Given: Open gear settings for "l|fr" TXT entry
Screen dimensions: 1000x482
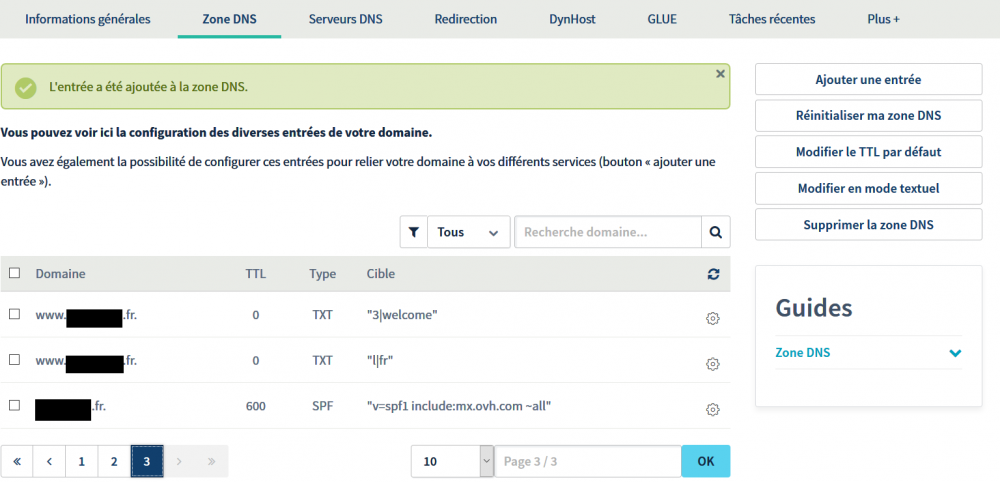Looking at the screenshot, I should 712,364.
